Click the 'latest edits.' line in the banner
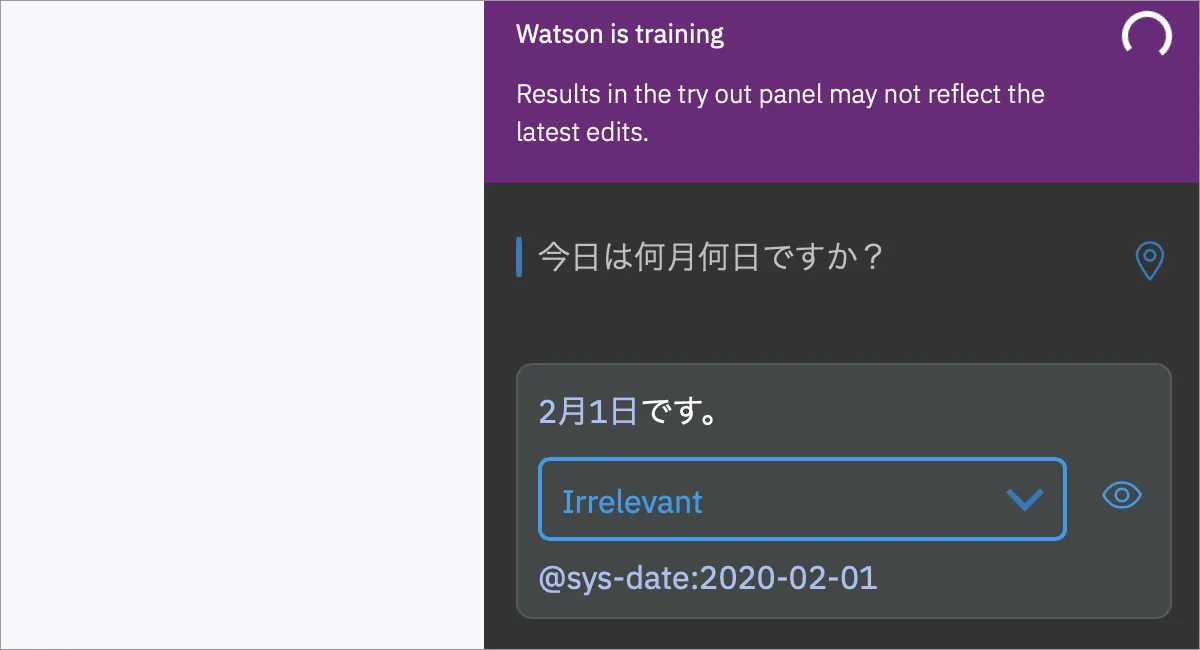The image size is (1200, 650). 582,132
